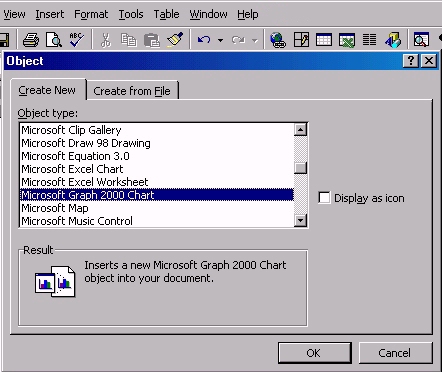Switch to the Create from File tab
Image resolution: width=442 pixels, height=372 pixels.
(132, 91)
